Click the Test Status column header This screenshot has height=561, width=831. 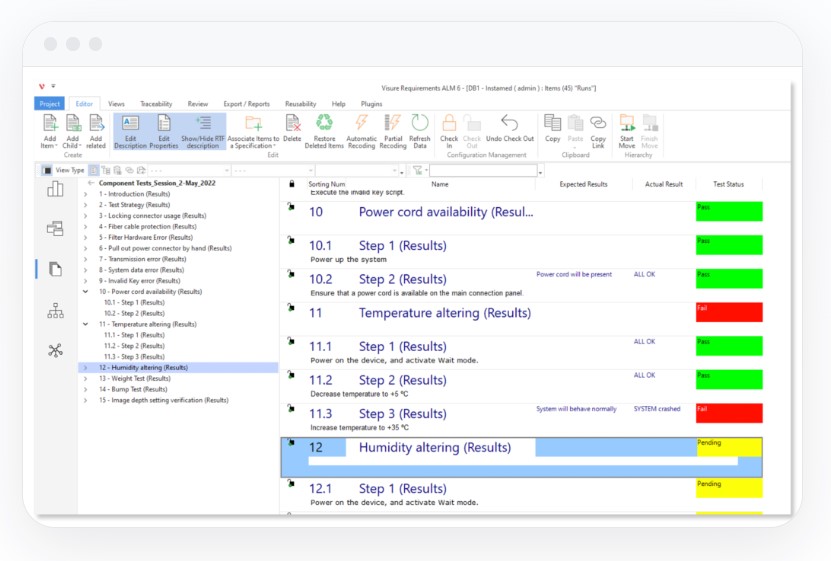(x=728, y=184)
